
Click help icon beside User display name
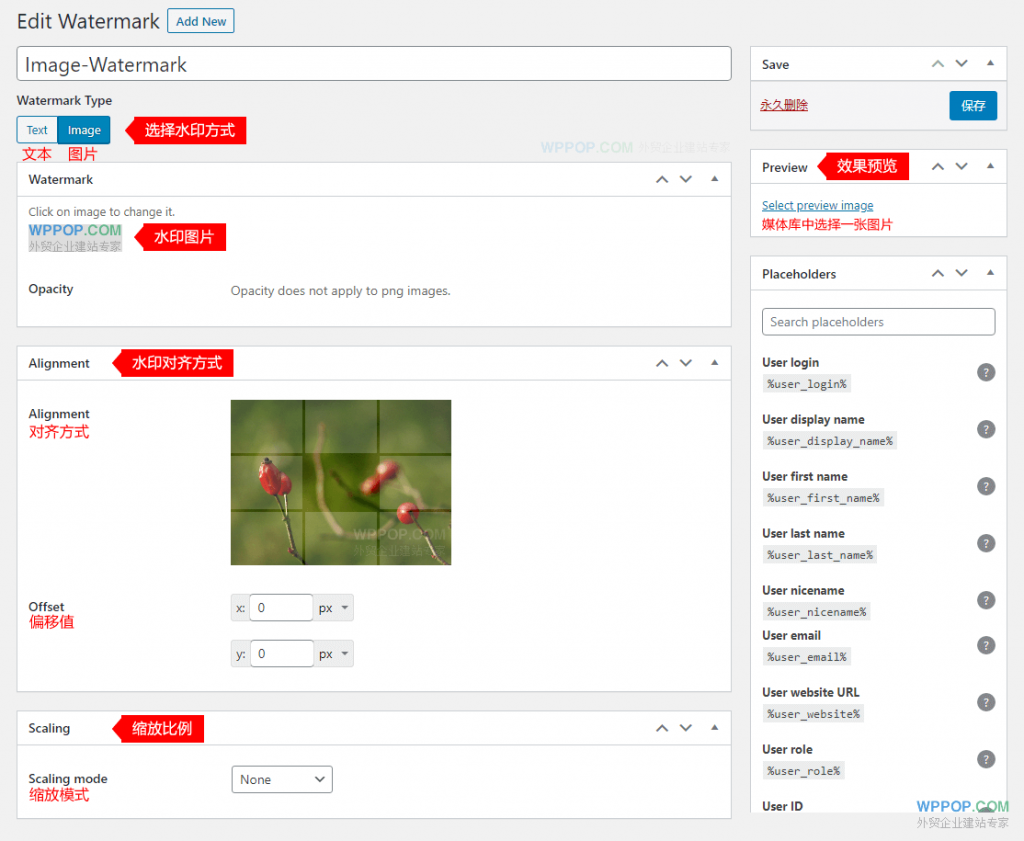click(986, 429)
